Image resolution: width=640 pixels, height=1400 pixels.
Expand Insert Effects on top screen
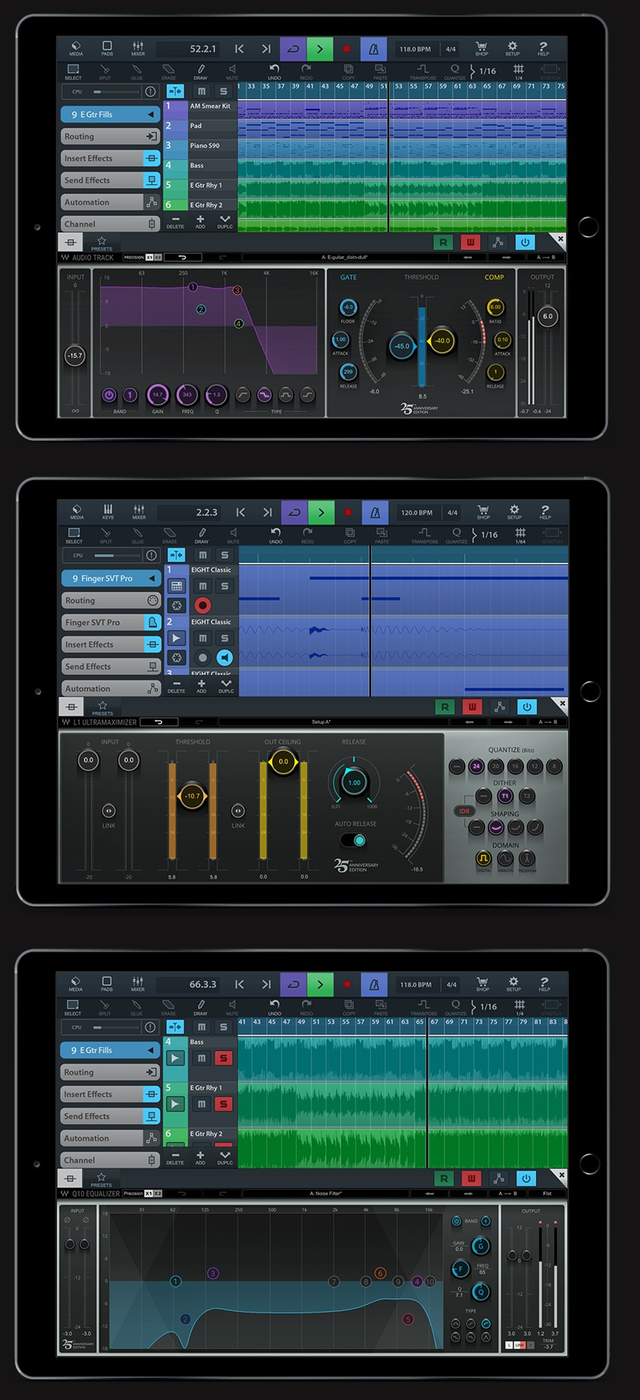110,158
